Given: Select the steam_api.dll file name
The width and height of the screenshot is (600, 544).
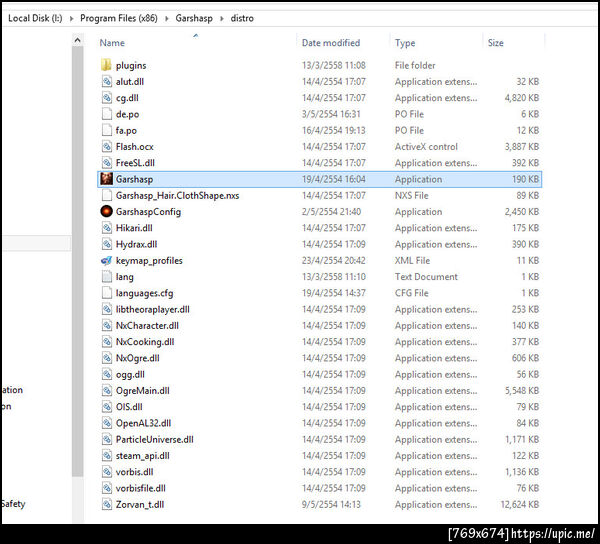Looking at the screenshot, I should coord(143,456).
